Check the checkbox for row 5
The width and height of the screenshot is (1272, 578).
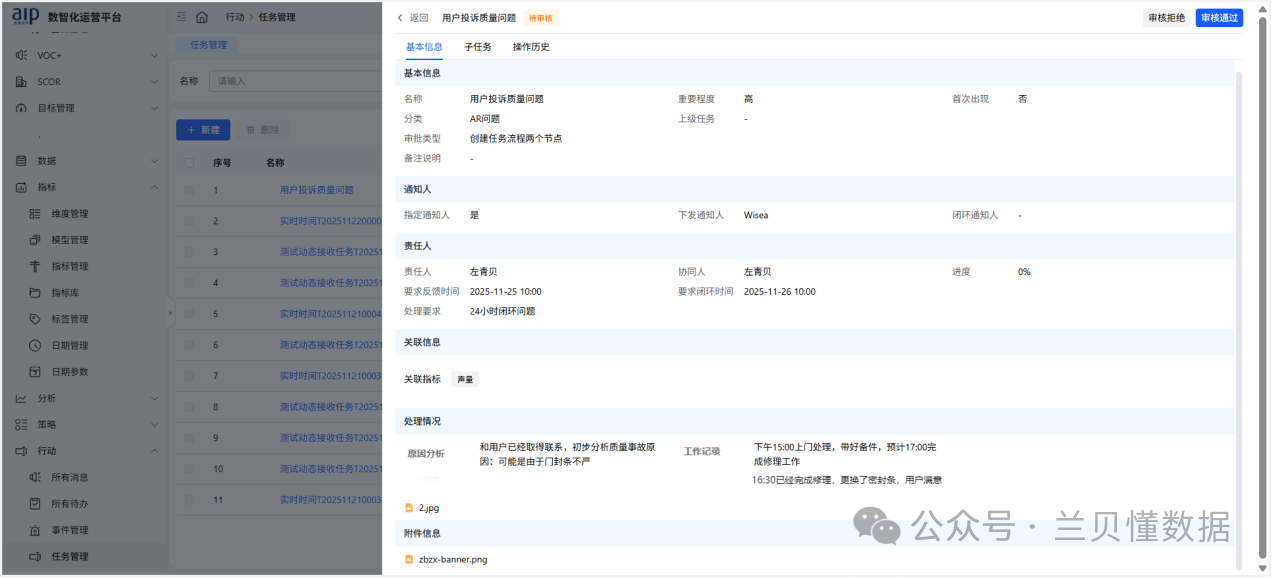click(x=190, y=314)
